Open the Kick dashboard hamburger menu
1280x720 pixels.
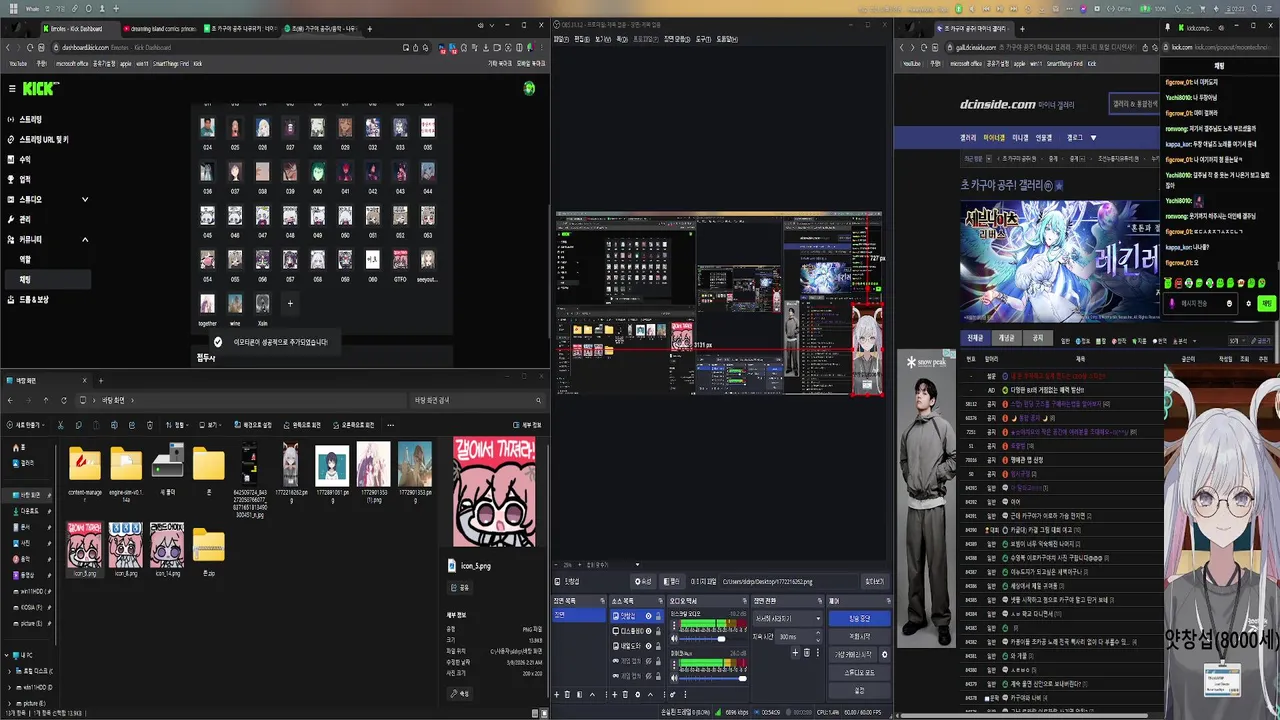pos(12,88)
